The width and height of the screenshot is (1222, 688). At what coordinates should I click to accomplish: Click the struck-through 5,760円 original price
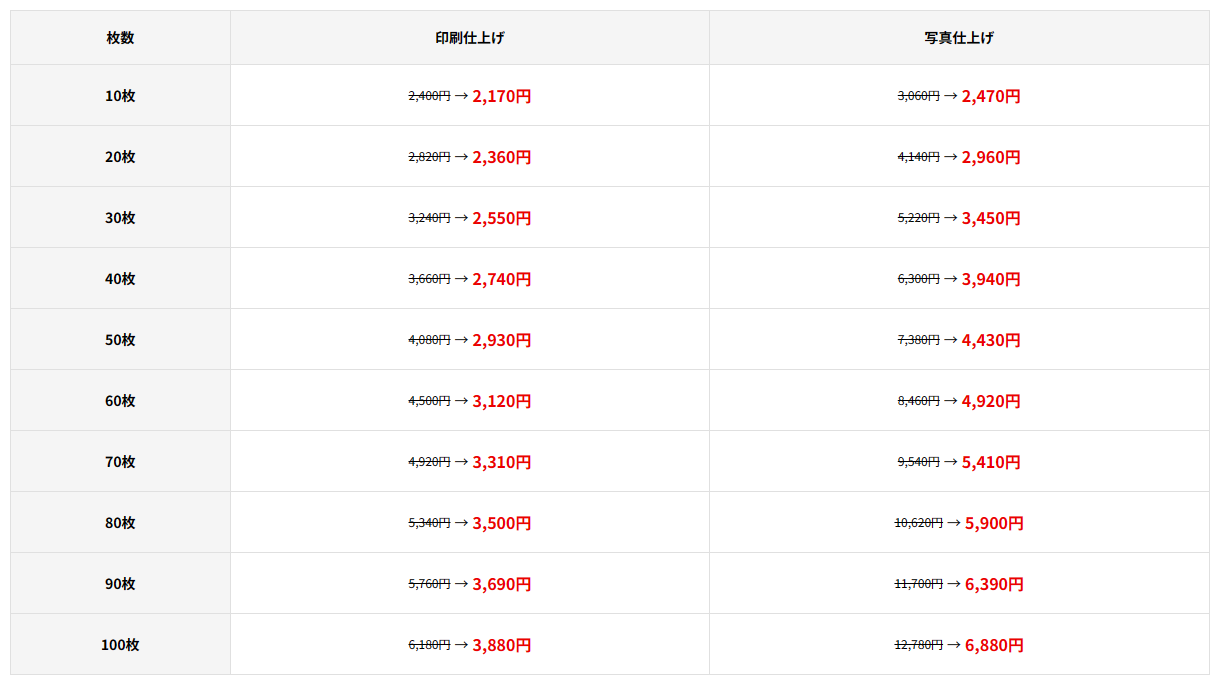pyautogui.click(x=429, y=584)
